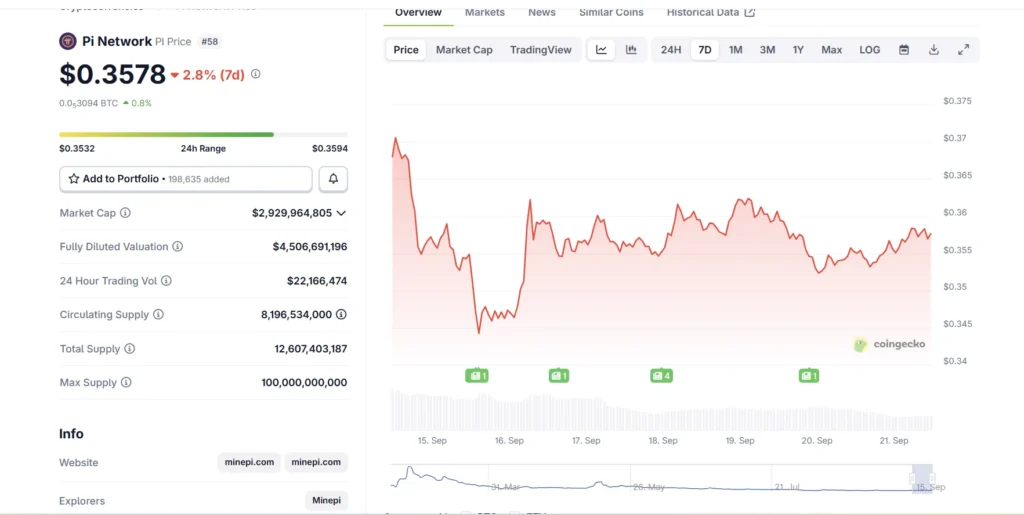Go to the Historical Data tab
The image size is (1024, 515).
pos(710,12)
